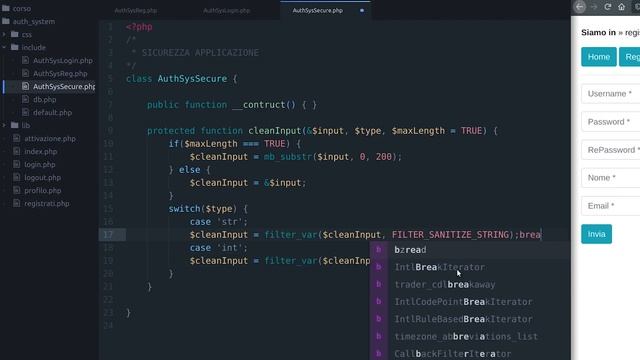Expand the css folder arrow

coord(4,34)
